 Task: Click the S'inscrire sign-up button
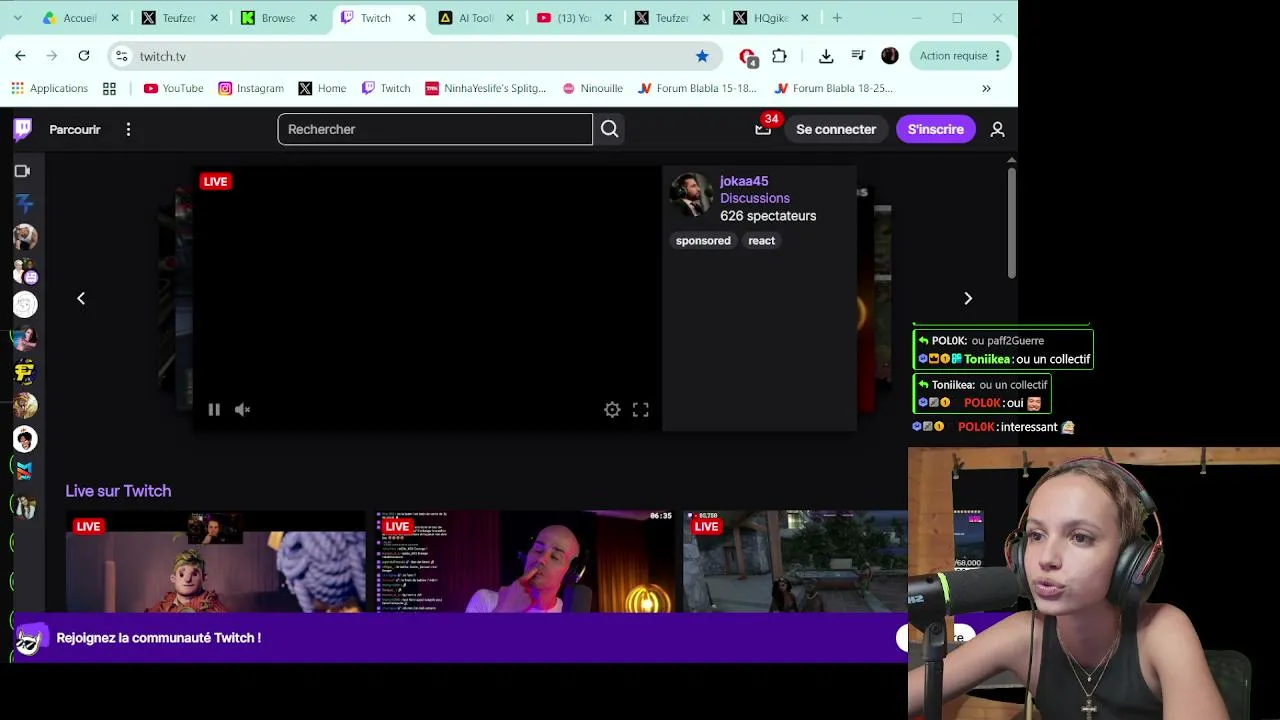coord(936,129)
